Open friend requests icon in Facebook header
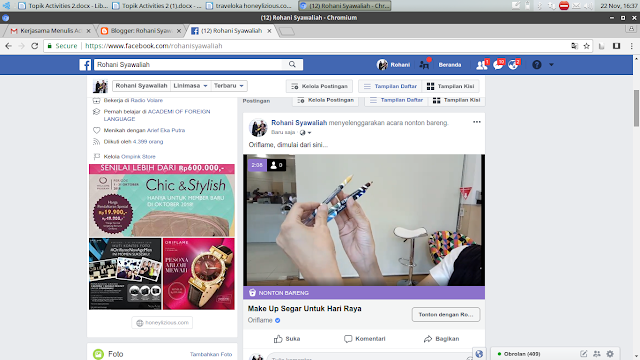Screen dimensions: 640x360 click(482, 64)
